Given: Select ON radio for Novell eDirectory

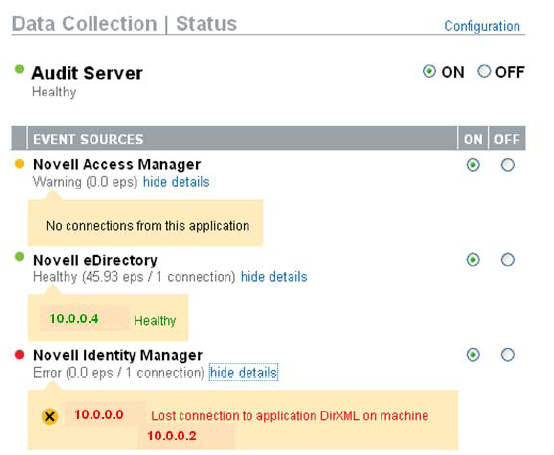Looking at the screenshot, I should point(473,260).
